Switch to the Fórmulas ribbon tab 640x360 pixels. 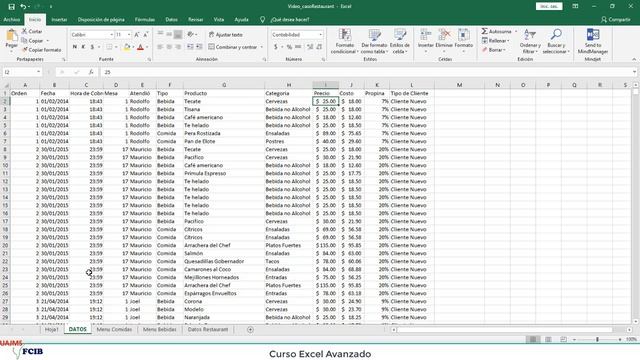[x=145, y=20]
